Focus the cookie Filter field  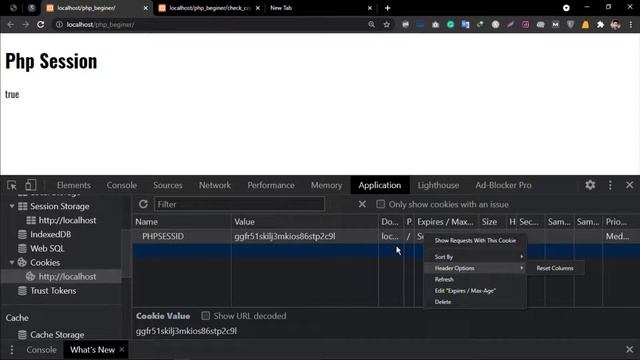click(240, 204)
